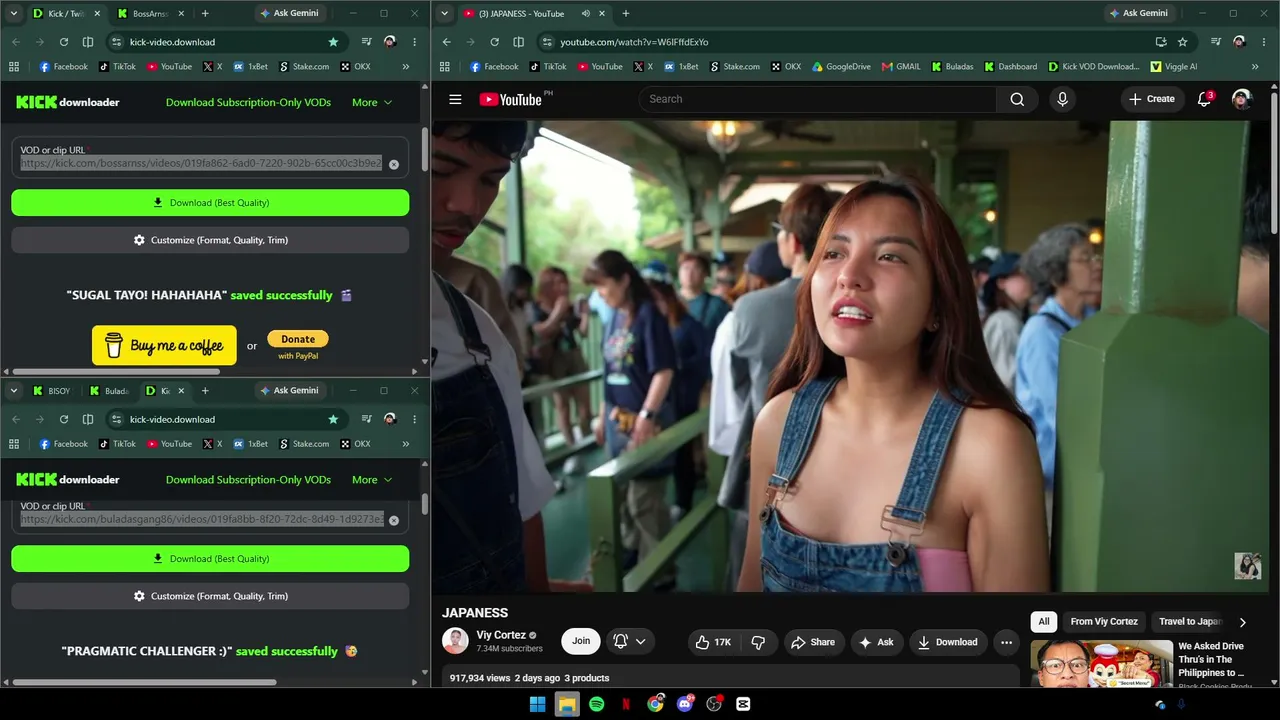
Task: Expand the More menu in top Kick downloader
Action: point(372,102)
